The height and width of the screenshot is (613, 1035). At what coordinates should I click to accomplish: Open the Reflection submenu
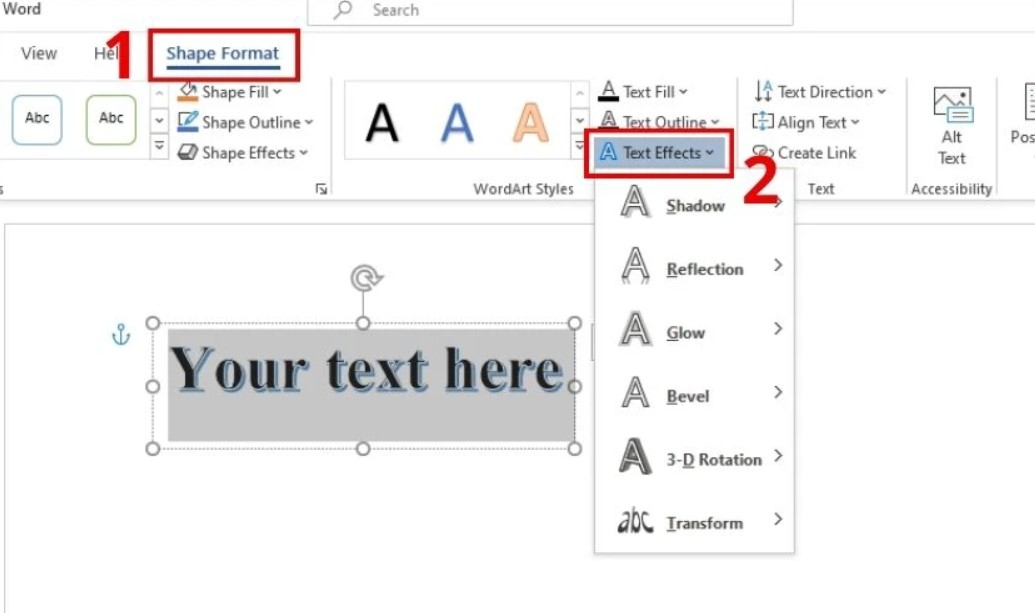694,269
